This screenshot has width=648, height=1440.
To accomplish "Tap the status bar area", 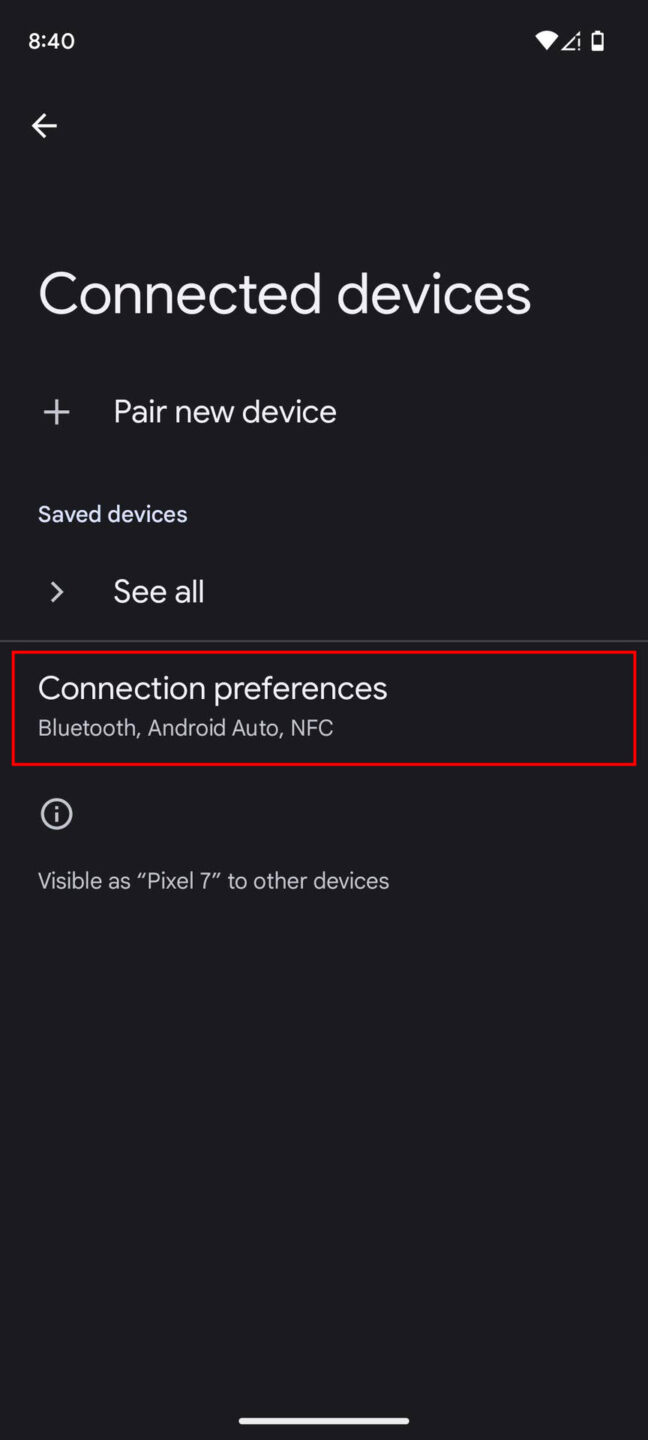I will tap(324, 40).
